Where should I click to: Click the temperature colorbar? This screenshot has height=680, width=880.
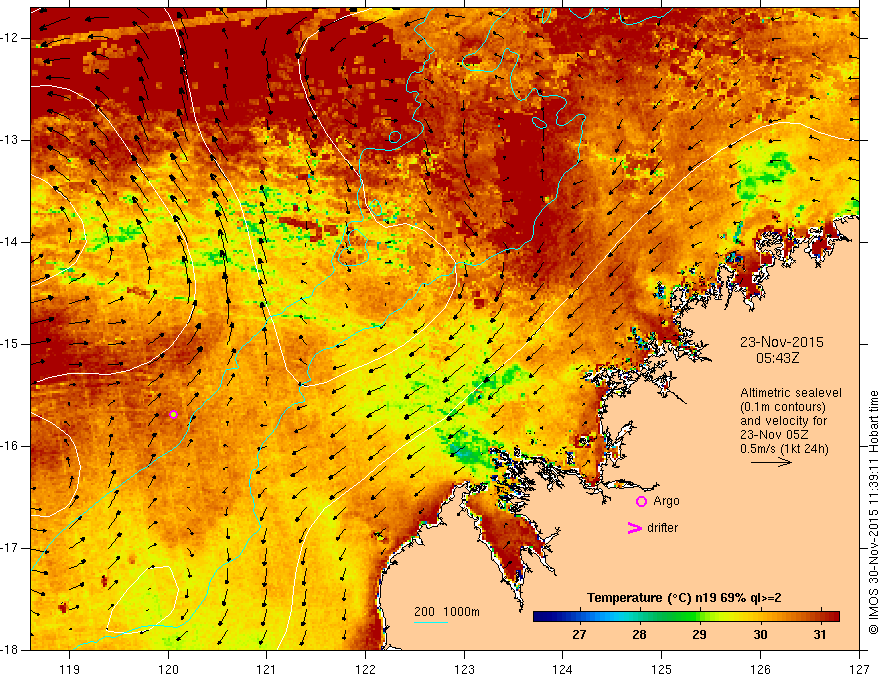pos(686,617)
